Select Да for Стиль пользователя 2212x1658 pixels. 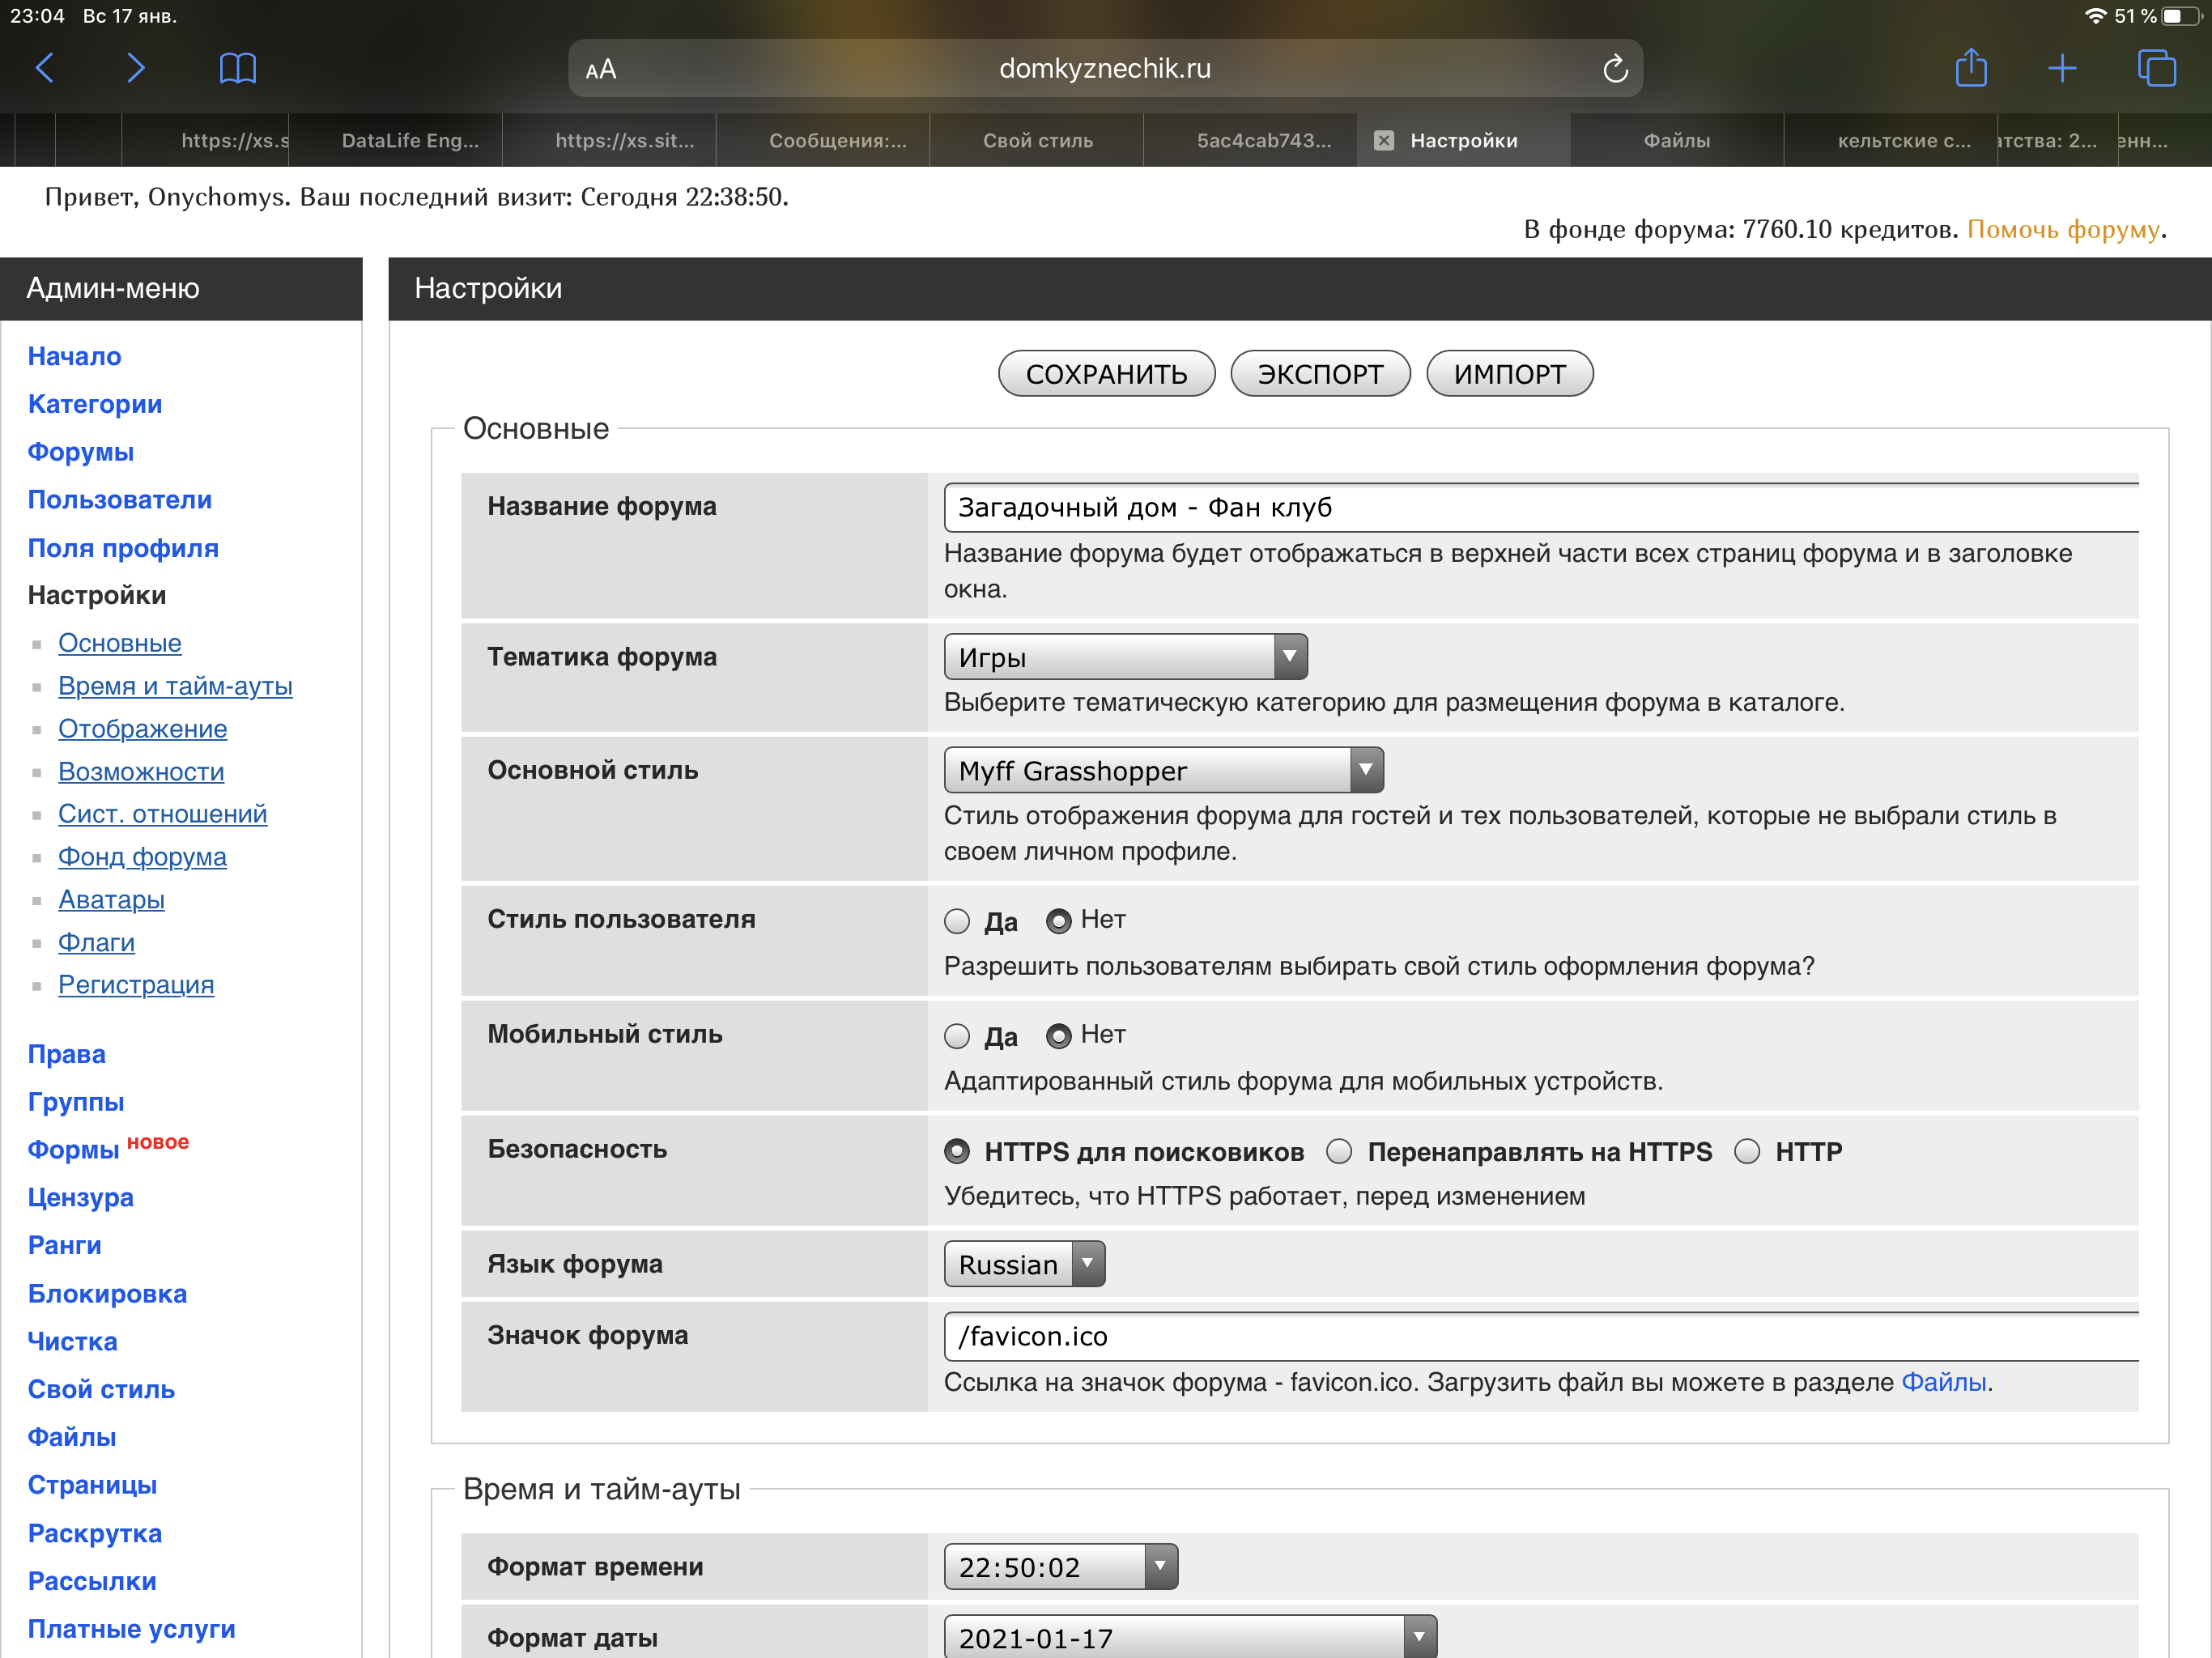click(x=957, y=921)
